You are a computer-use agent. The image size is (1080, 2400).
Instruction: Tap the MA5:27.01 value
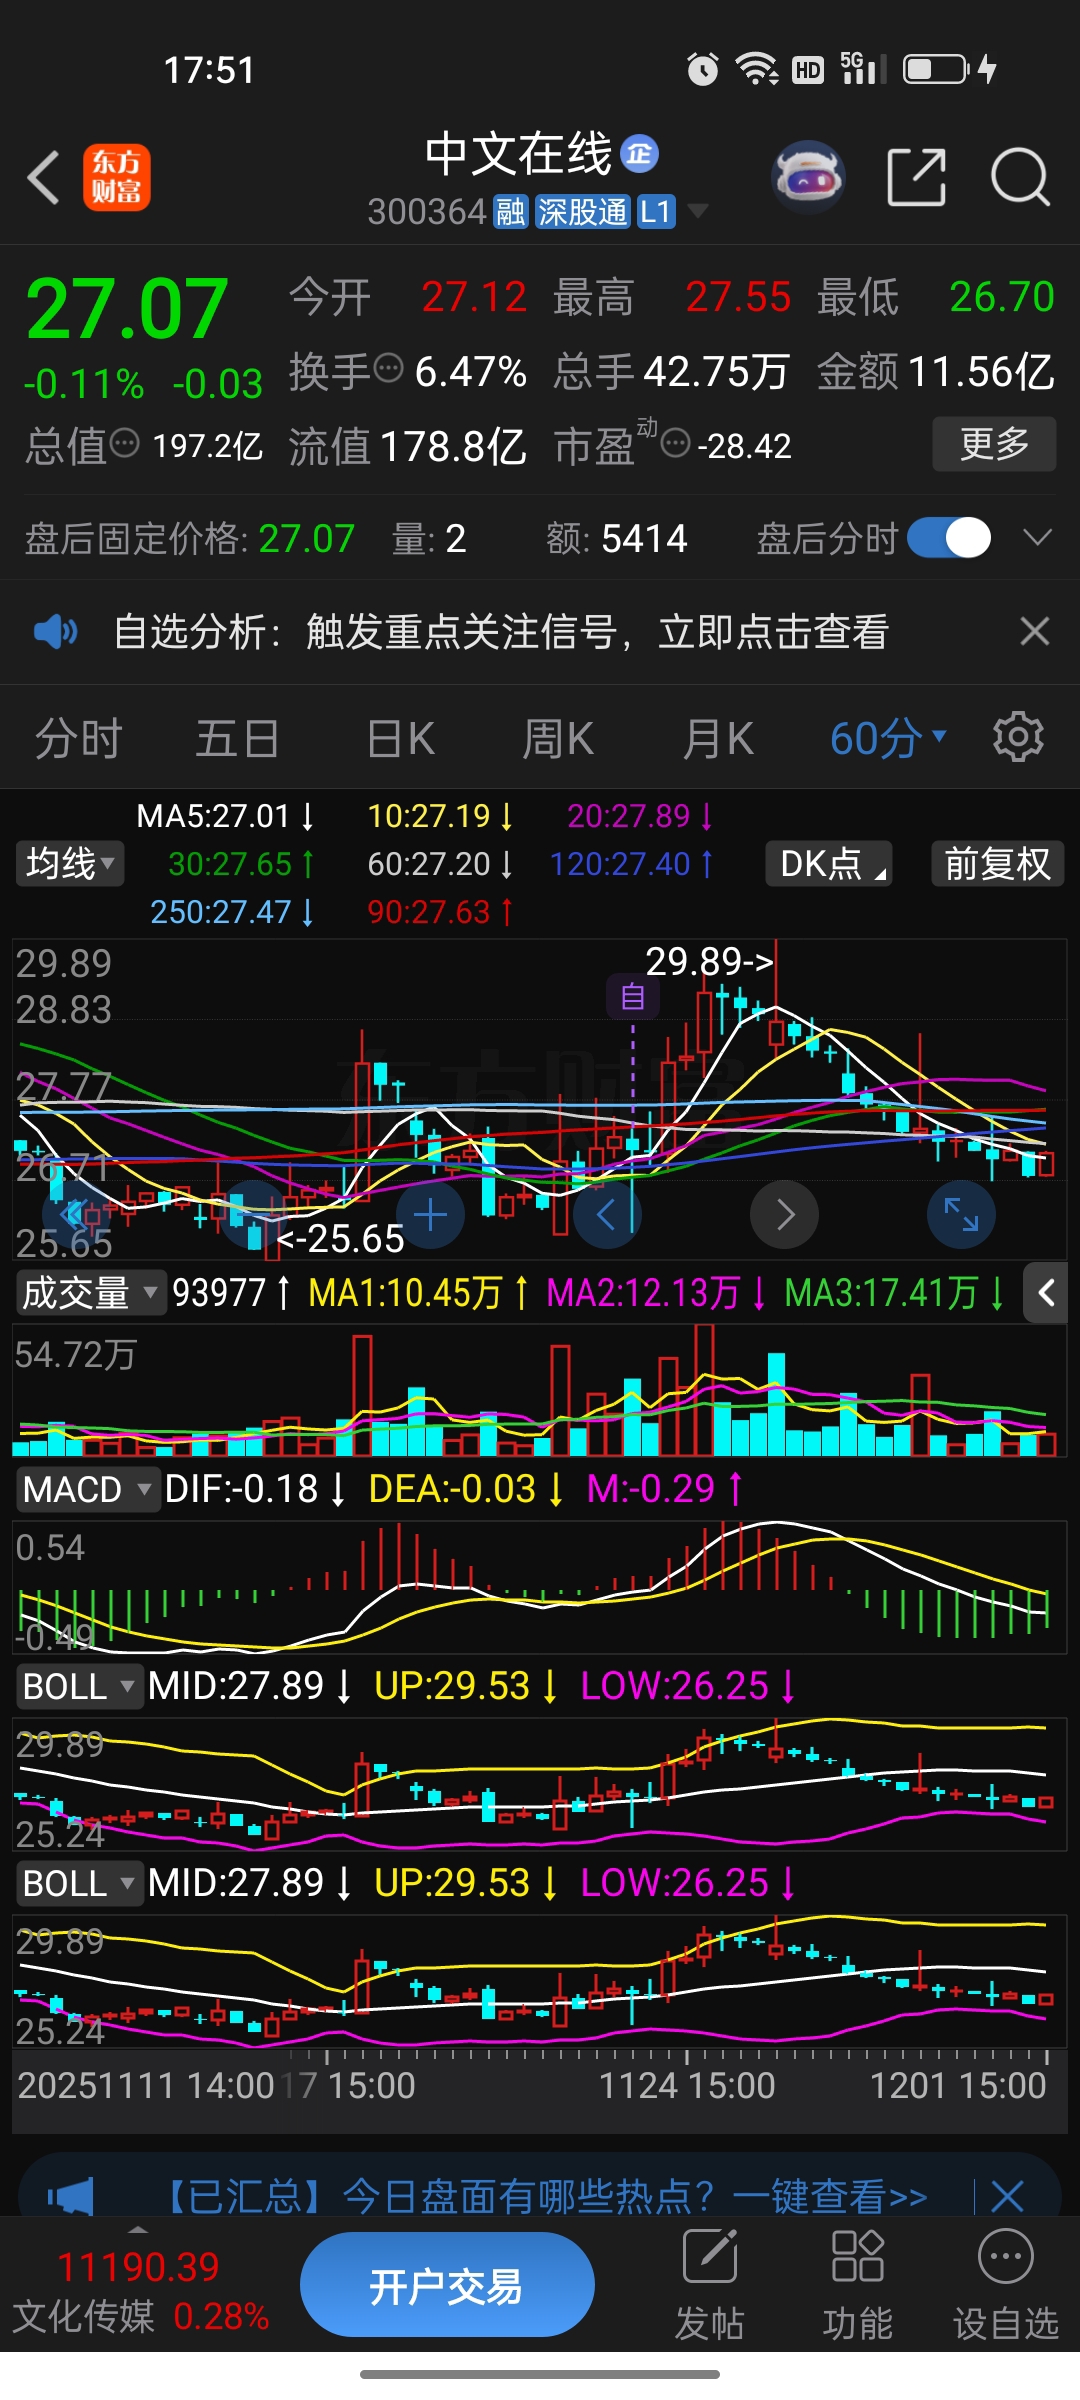[x=226, y=816]
